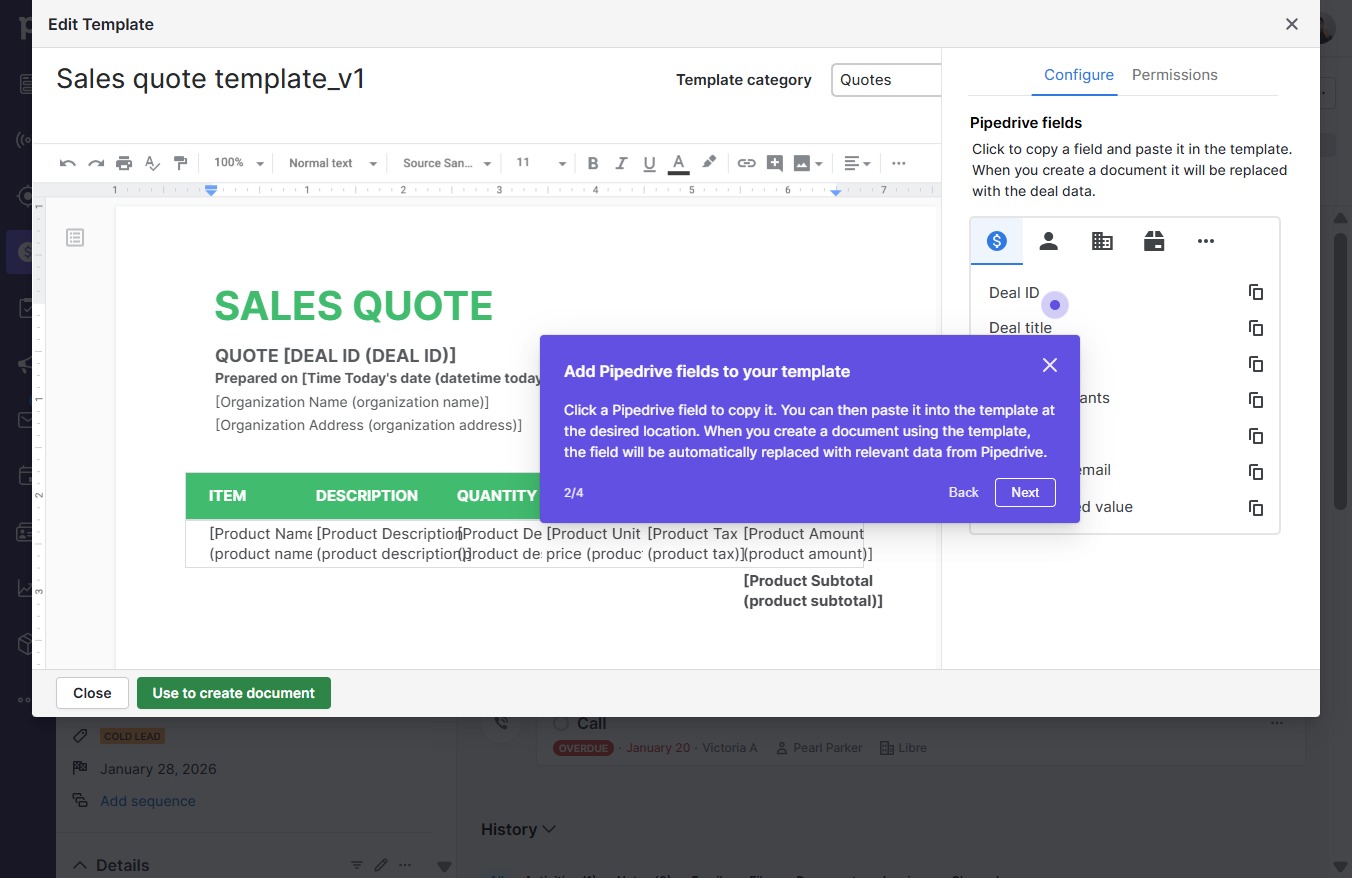Select the Paint format tool
The height and width of the screenshot is (878, 1352).
[181, 163]
